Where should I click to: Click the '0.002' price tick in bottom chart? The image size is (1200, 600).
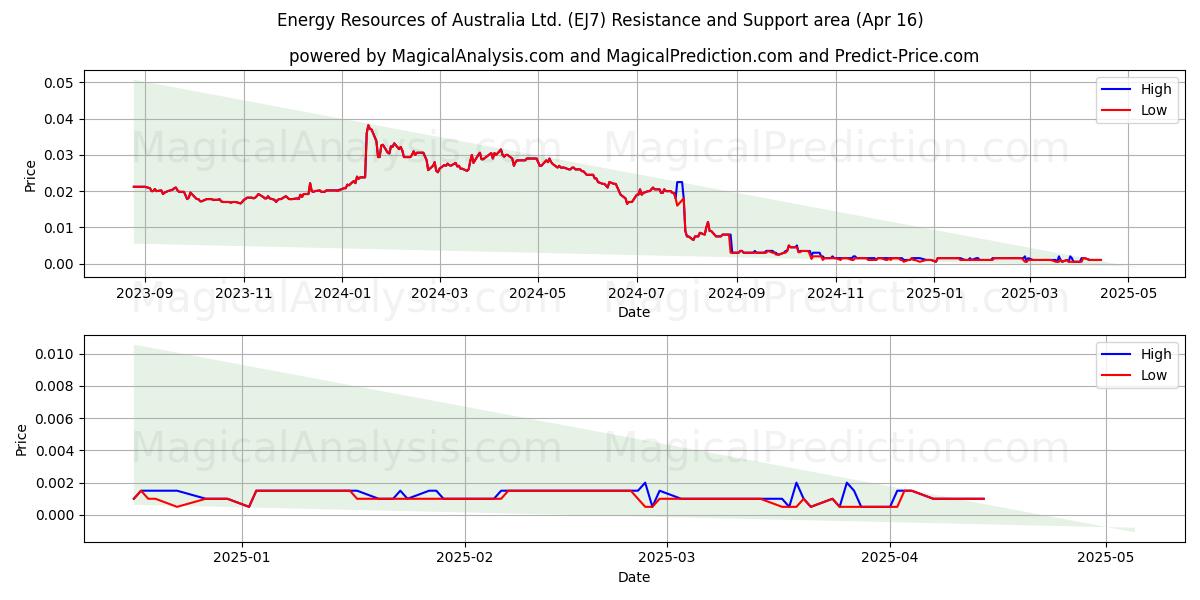(x=54, y=483)
